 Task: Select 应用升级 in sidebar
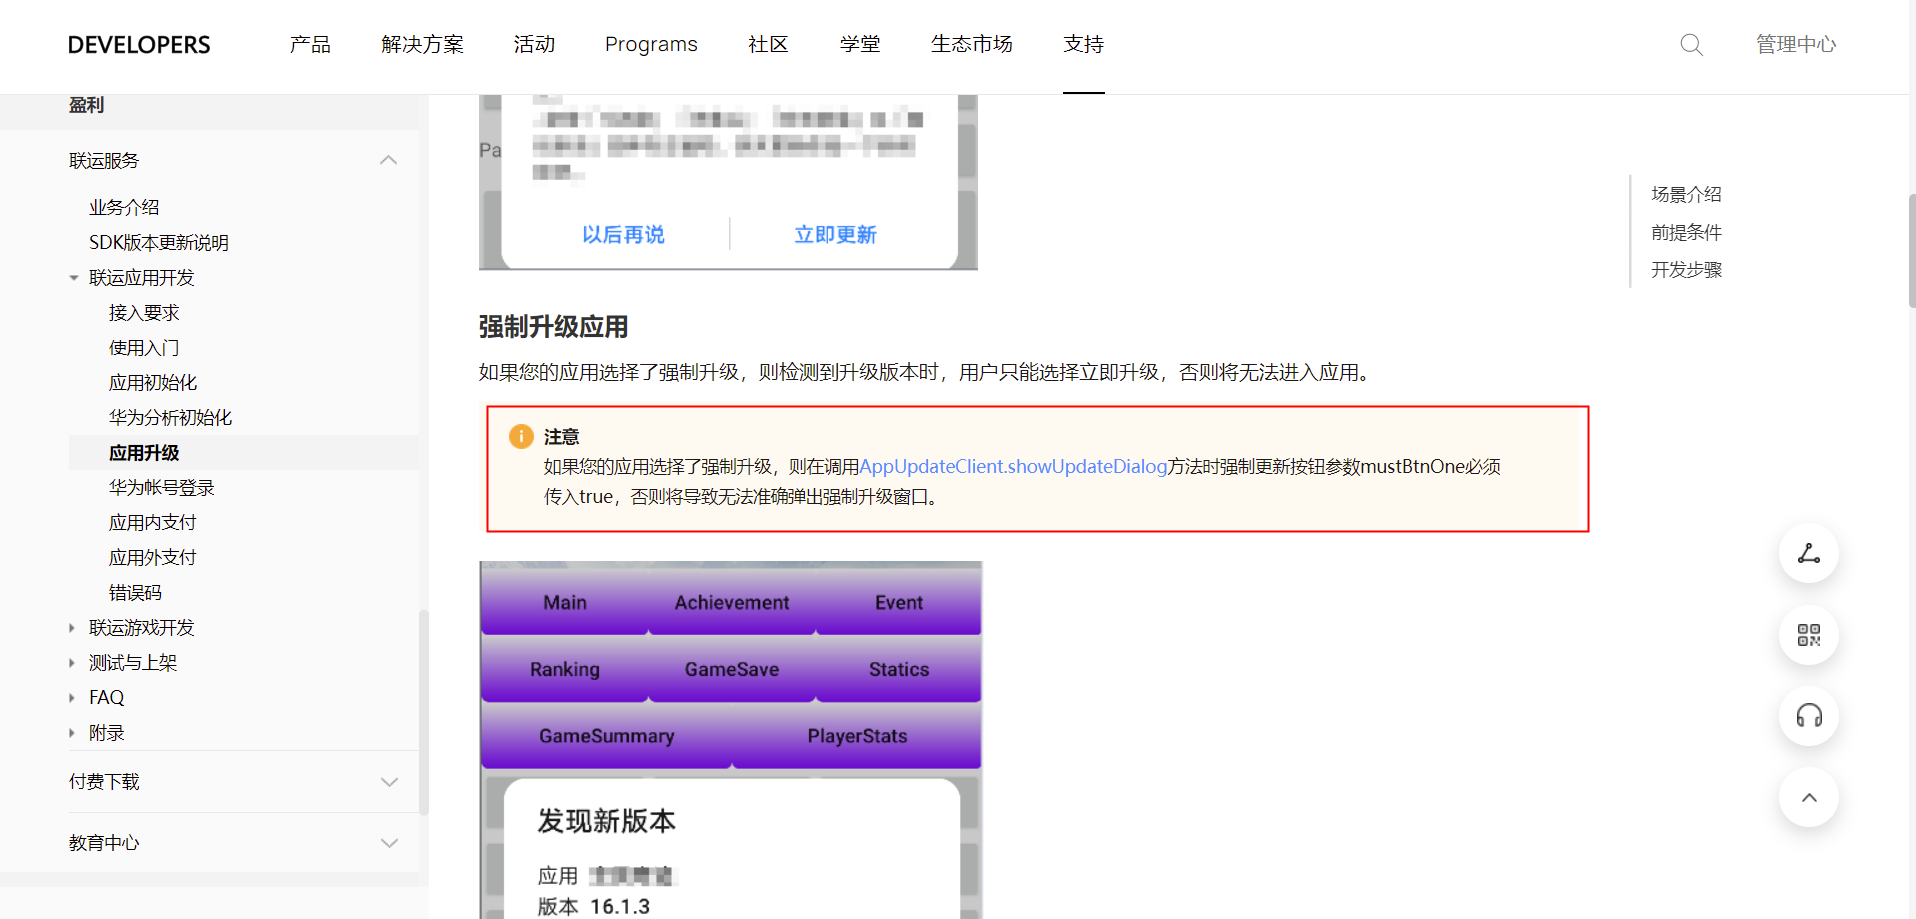[144, 453]
